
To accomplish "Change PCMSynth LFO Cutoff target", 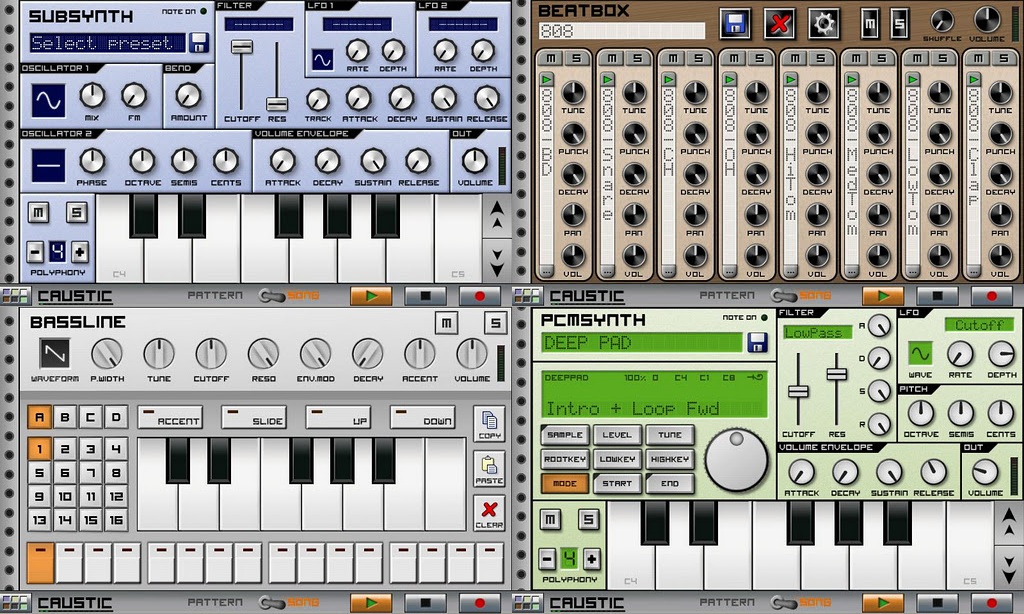I will [979, 325].
